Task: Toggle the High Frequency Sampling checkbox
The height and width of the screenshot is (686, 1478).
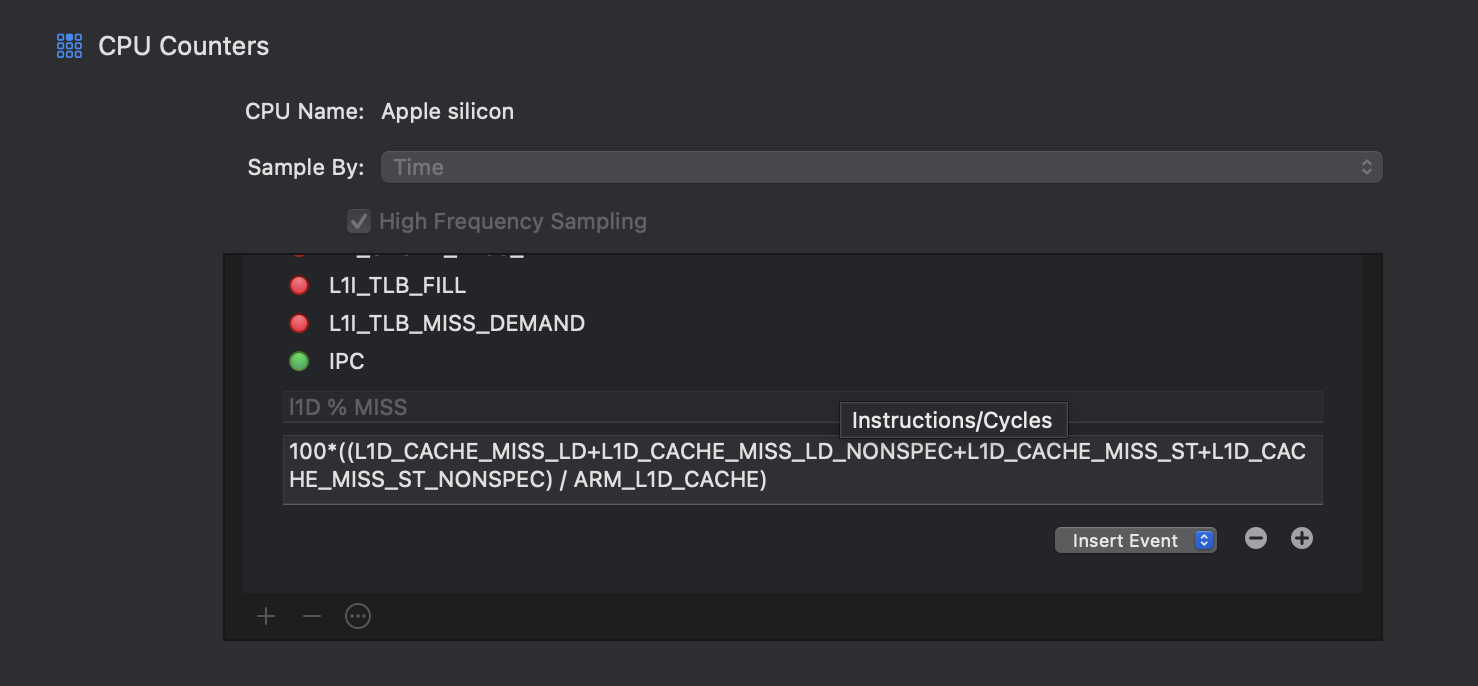Action: click(x=358, y=221)
